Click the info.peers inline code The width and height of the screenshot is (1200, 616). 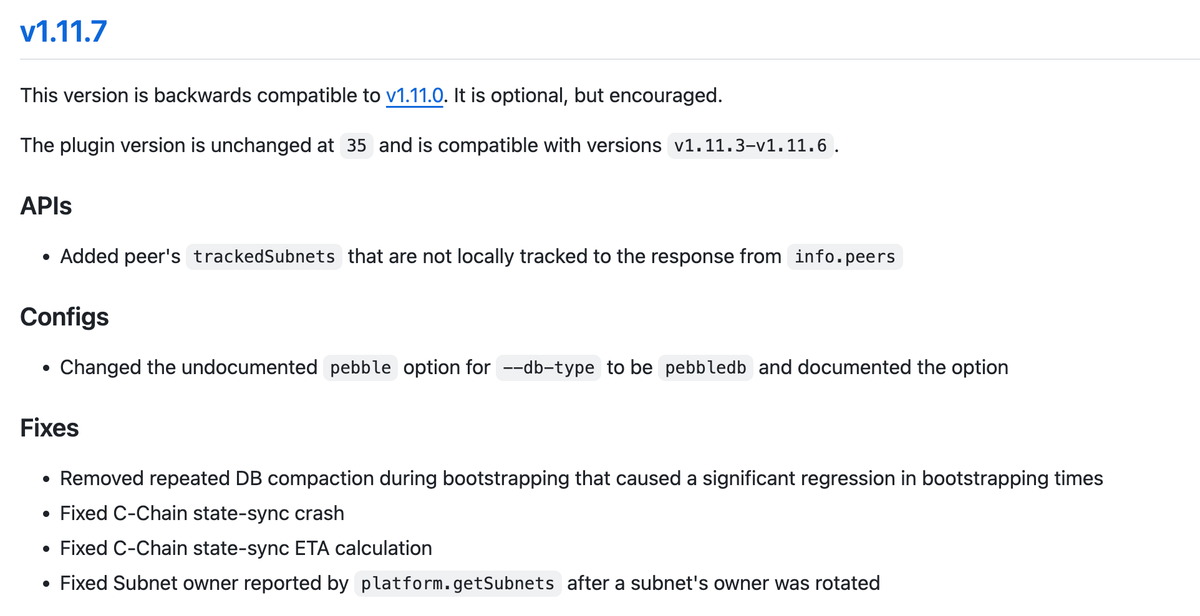[845, 257]
